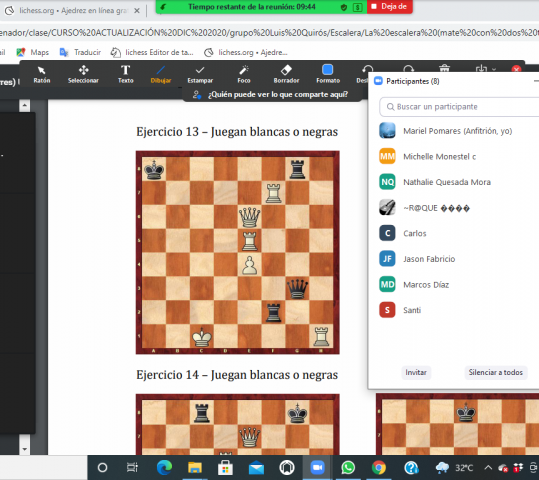Click the 'Silenciar a todos' button
This screenshot has height=480, width=539.
(495, 372)
